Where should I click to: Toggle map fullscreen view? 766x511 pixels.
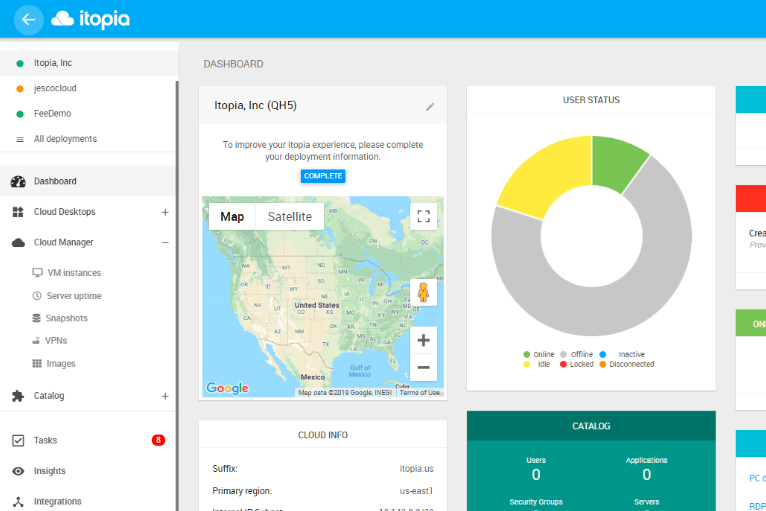click(x=424, y=216)
